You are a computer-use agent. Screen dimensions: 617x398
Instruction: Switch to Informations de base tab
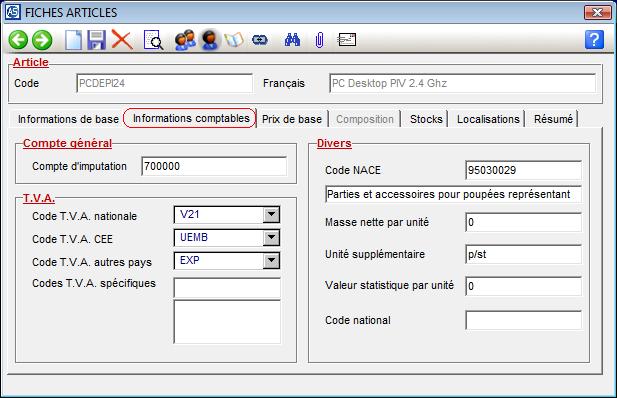[x=68, y=119]
